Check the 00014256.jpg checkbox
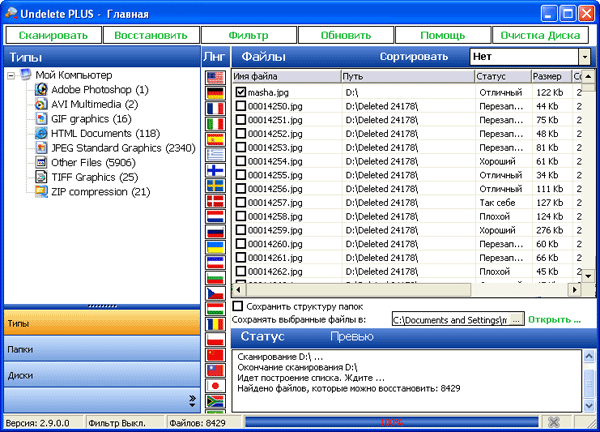Viewport: 600px width, 432px height. point(240,188)
